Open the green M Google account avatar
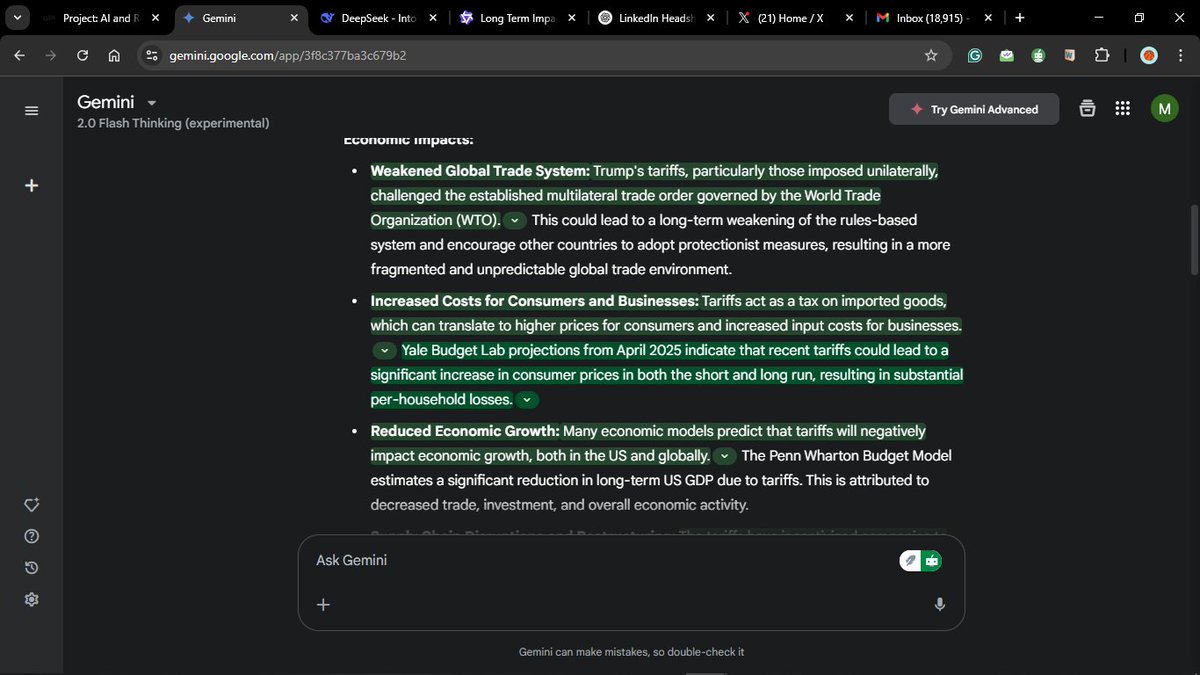The width and height of the screenshot is (1200, 675). click(x=1164, y=109)
